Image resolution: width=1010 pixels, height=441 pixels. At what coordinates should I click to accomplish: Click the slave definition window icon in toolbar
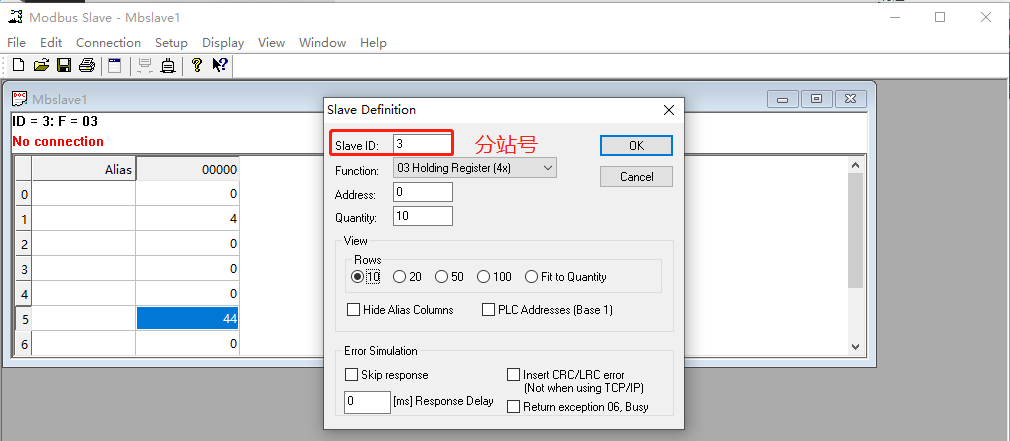[115, 66]
